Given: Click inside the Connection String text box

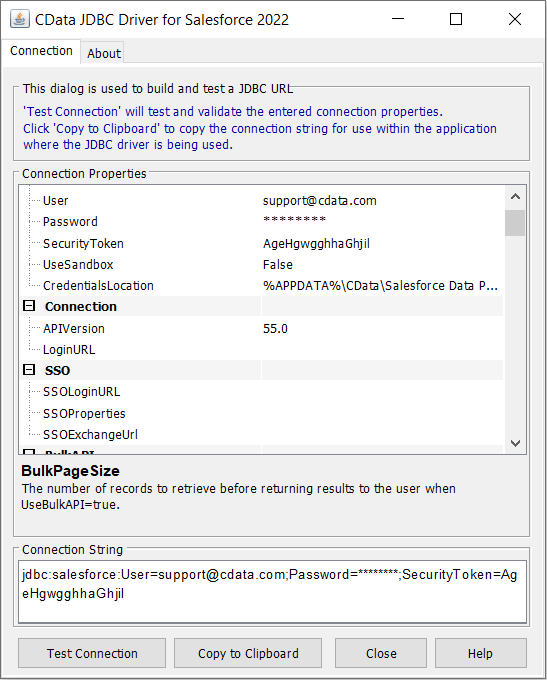Looking at the screenshot, I should tap(272, 592).
